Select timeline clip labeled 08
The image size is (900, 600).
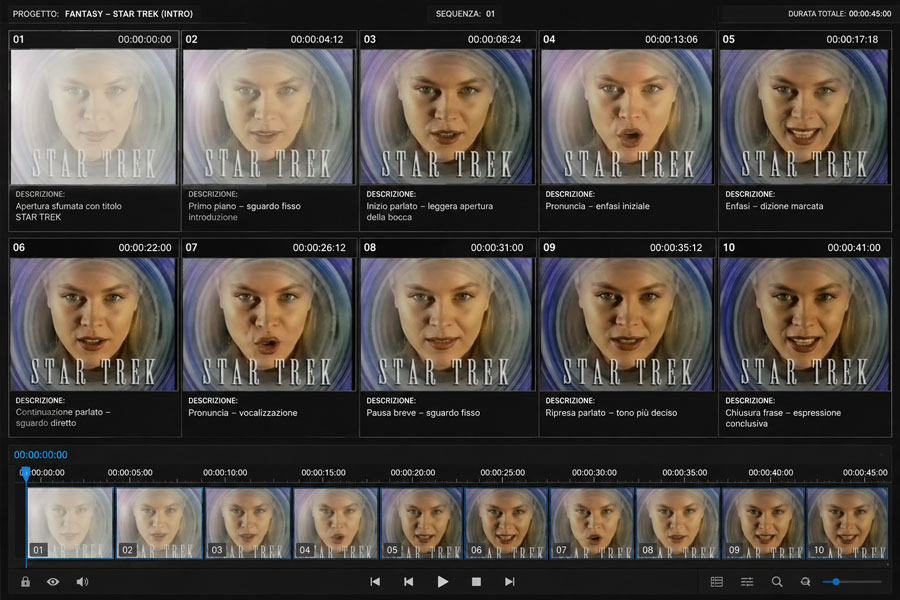point(678,523)
